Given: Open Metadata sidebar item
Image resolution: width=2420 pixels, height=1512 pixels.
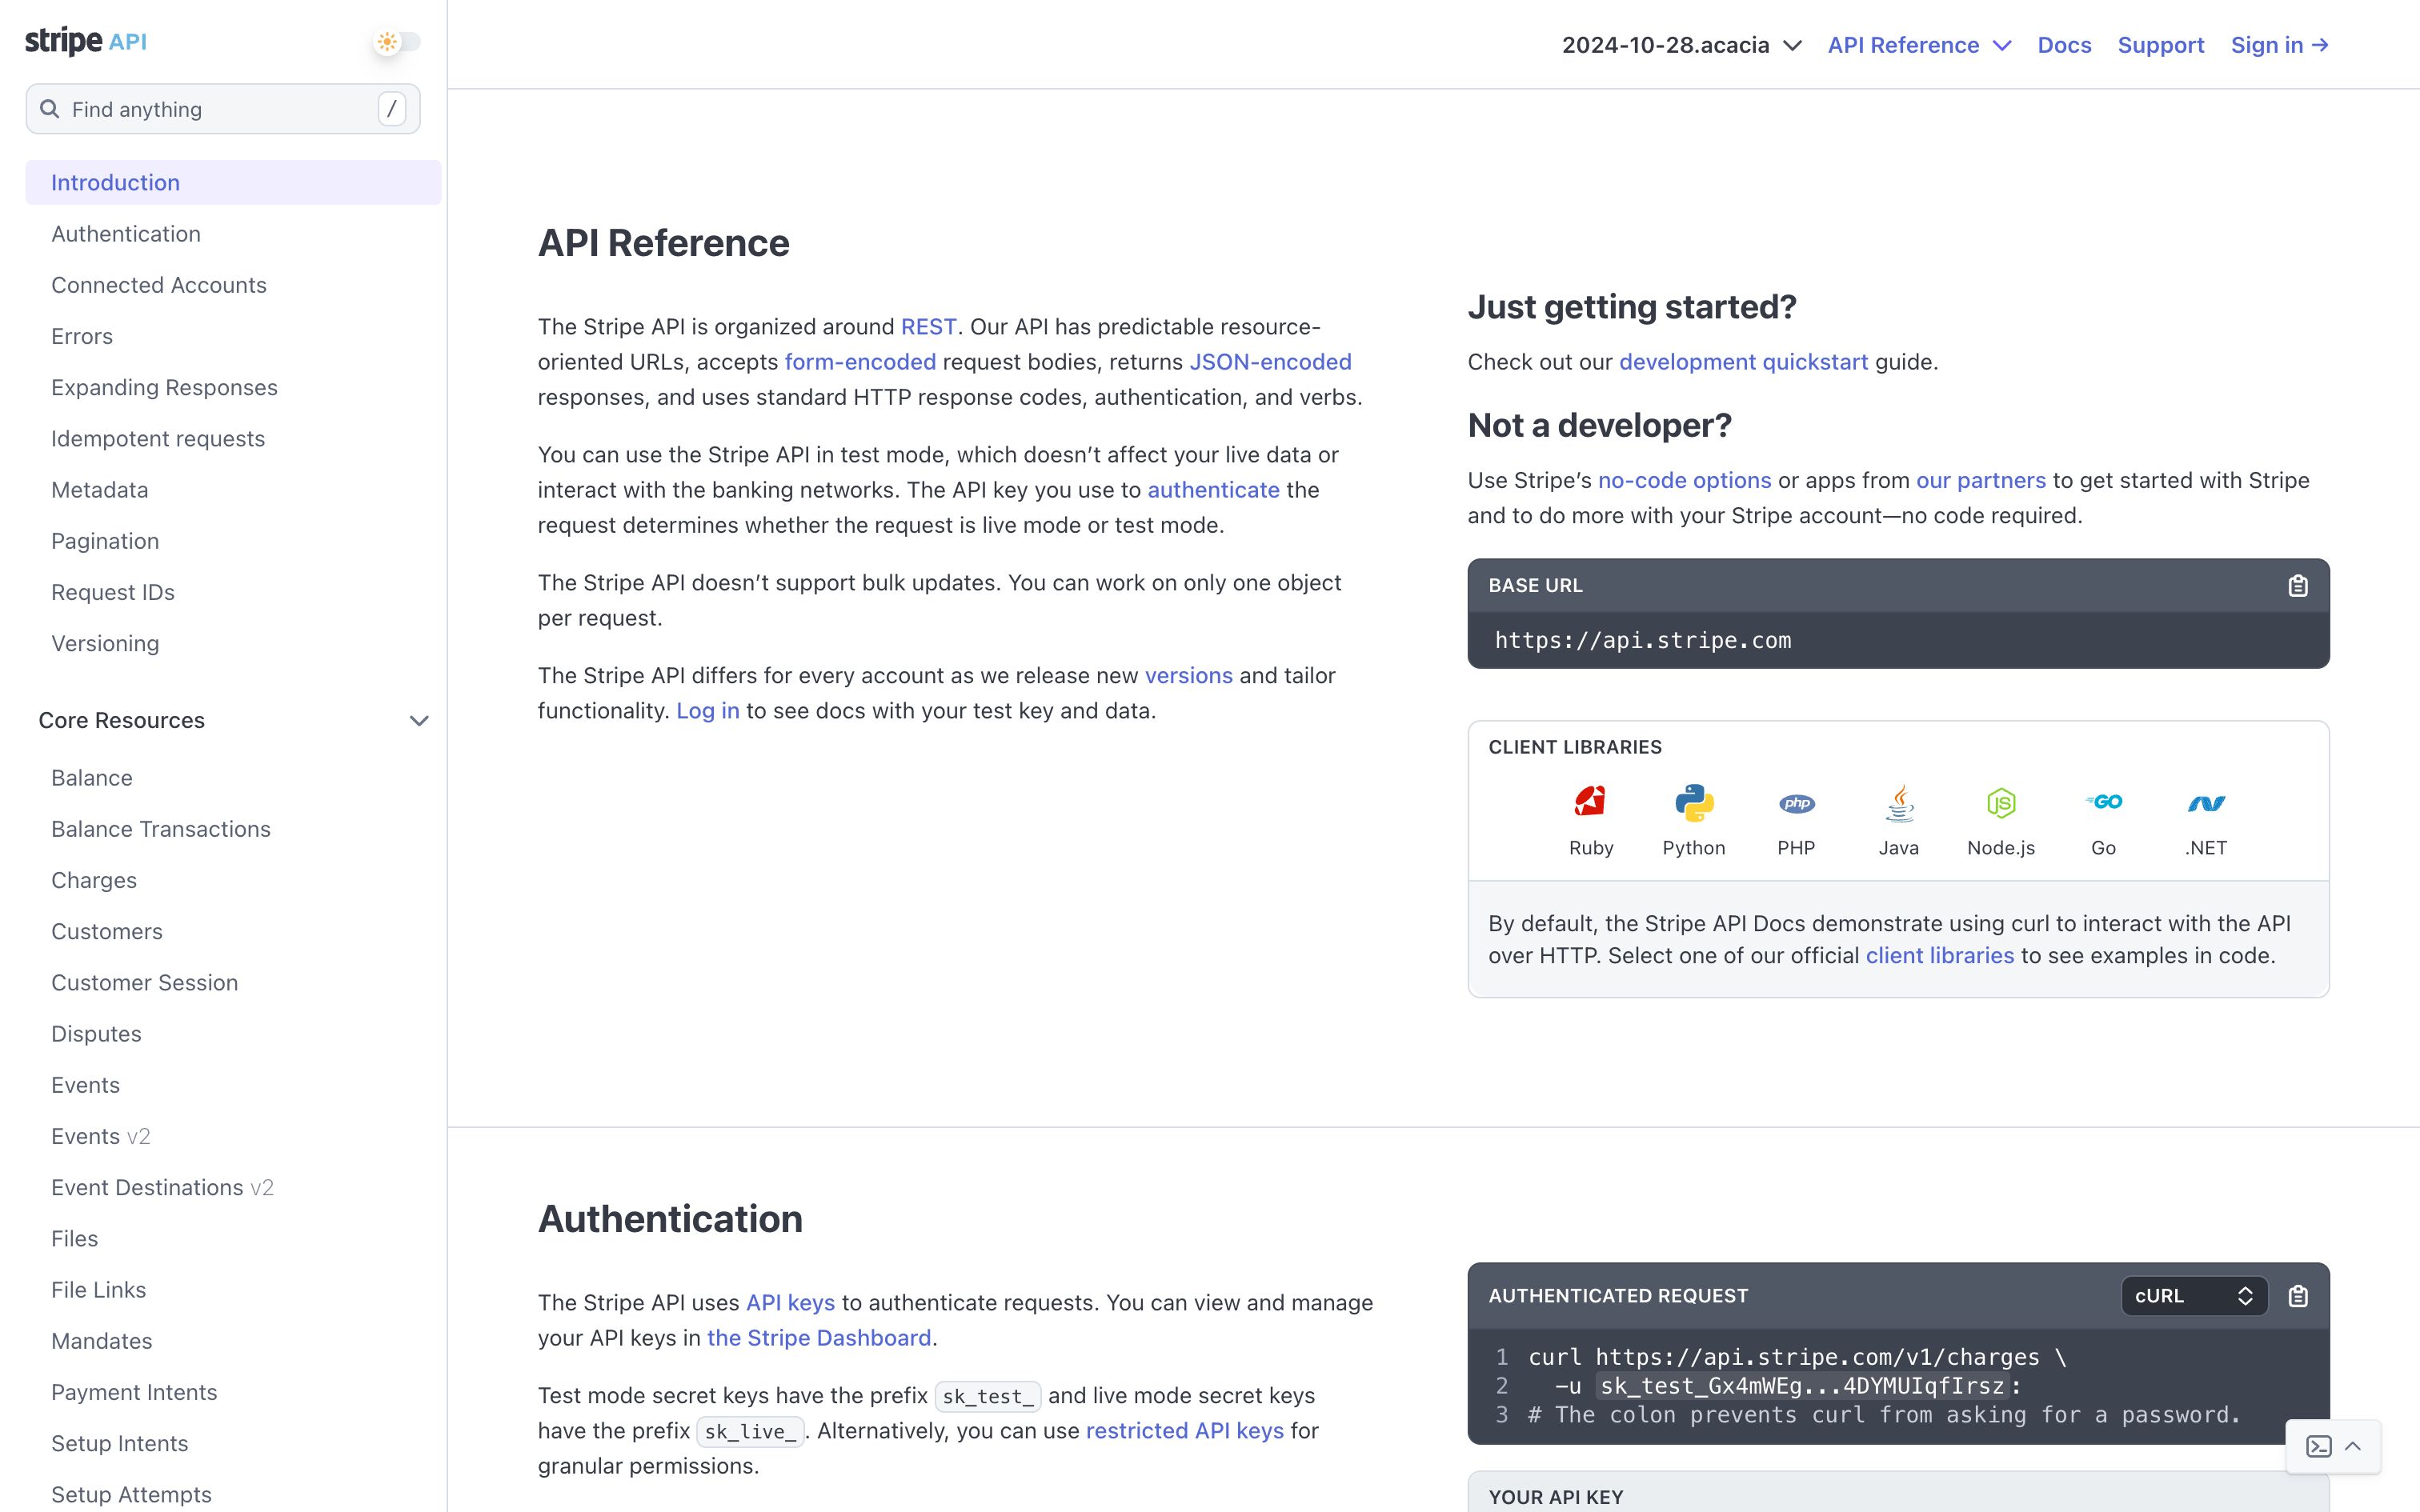Looking at the screenshot, I should tap(100, 490).
